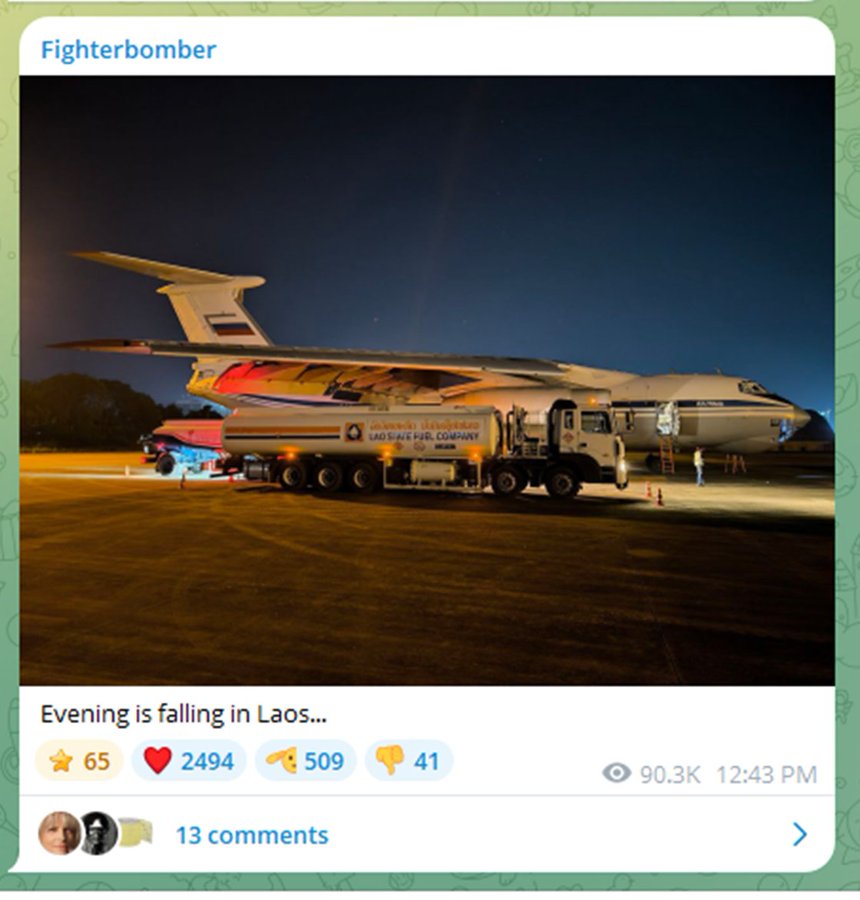
Task: Click the yellow flag commenter avatar
Action: pos(135,832)
